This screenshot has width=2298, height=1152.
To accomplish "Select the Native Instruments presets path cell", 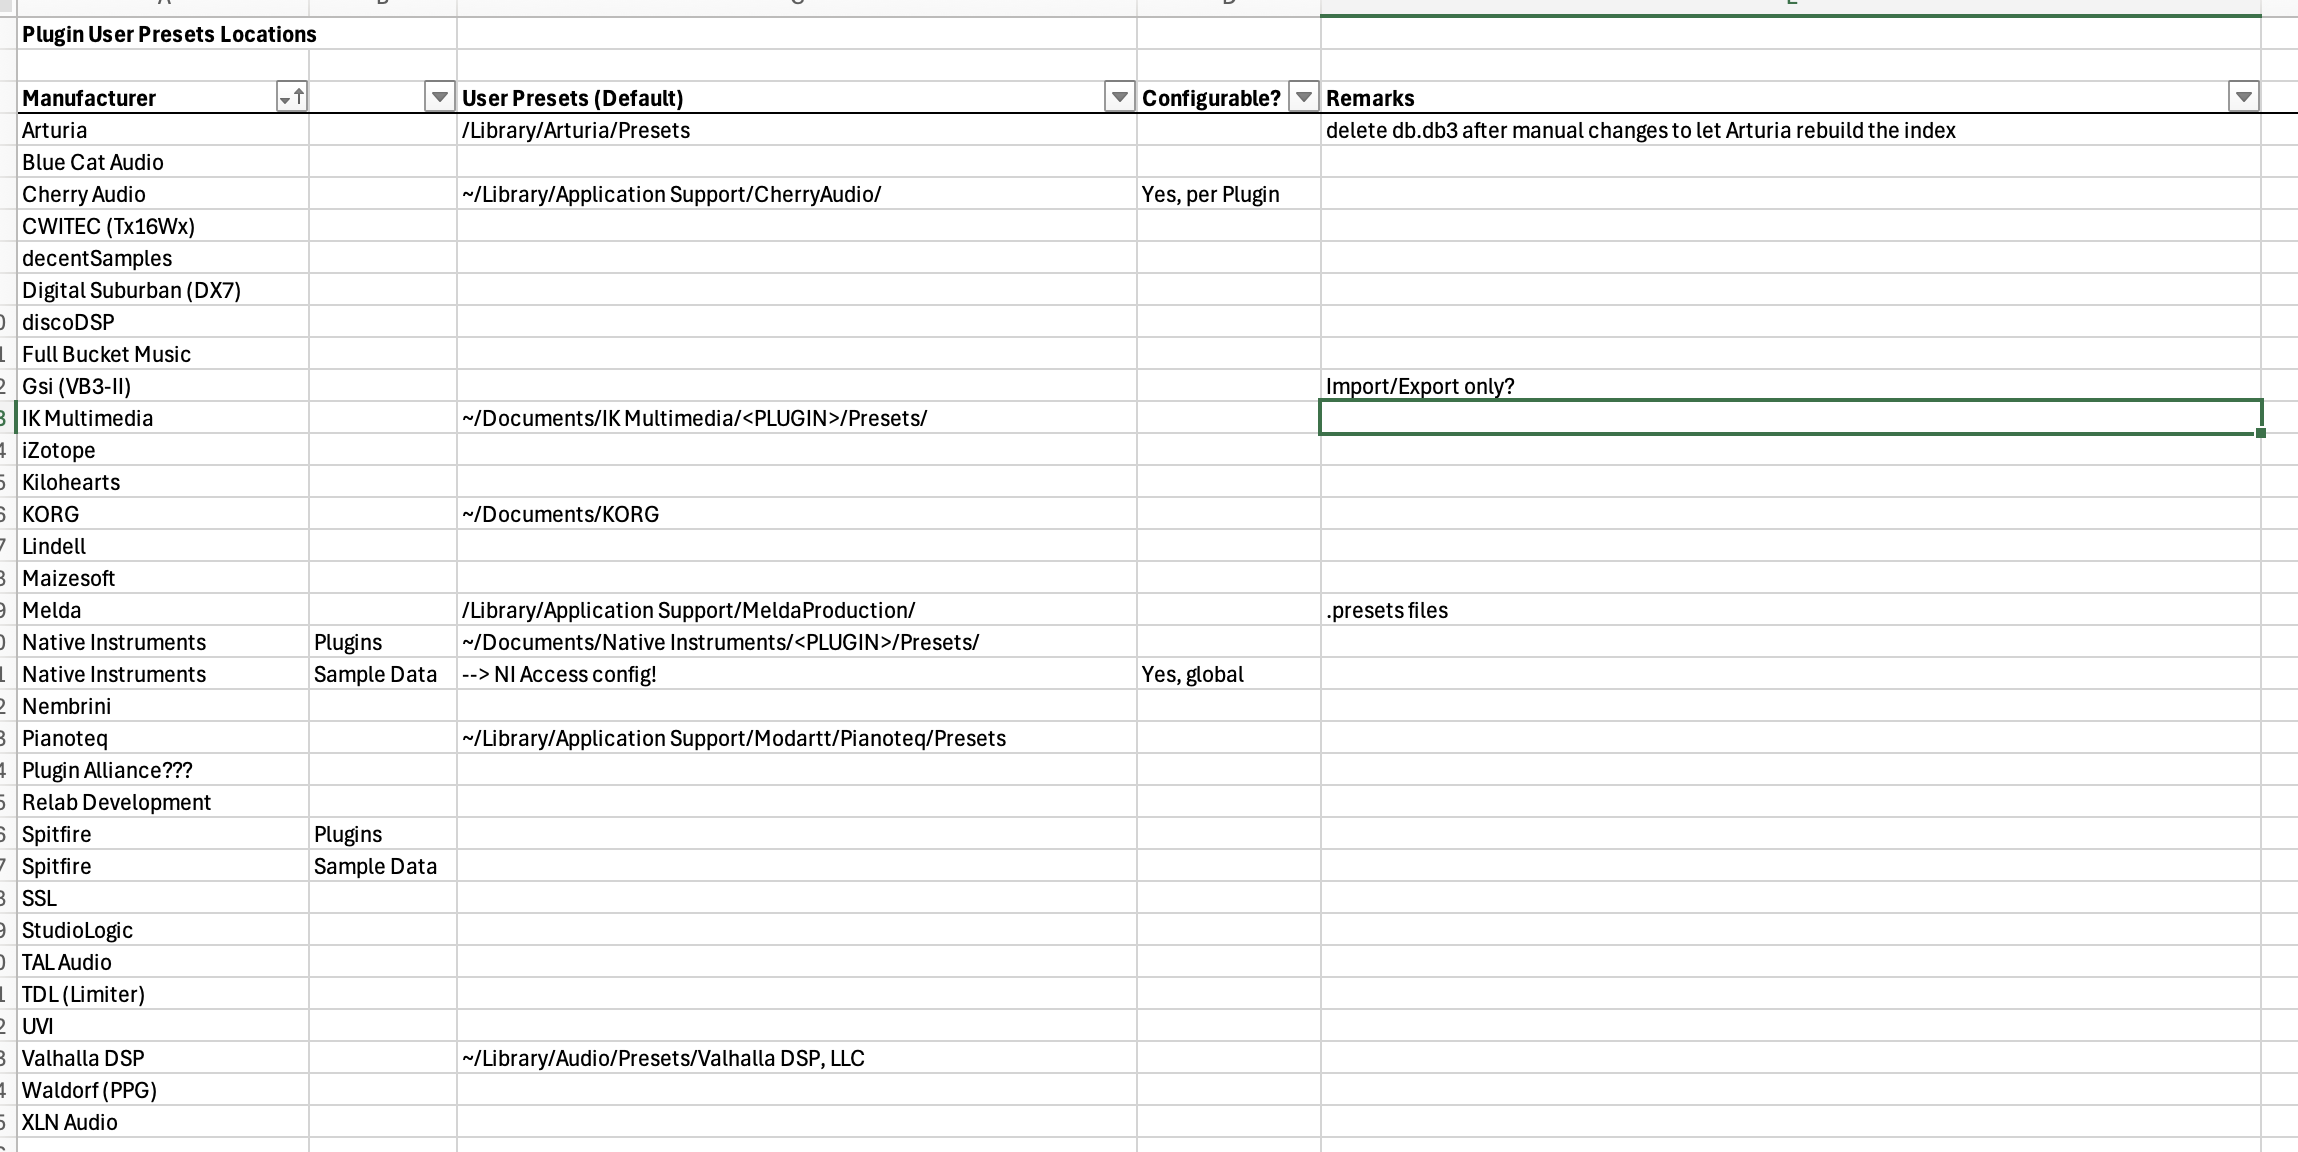I will [x=797, y=642].
